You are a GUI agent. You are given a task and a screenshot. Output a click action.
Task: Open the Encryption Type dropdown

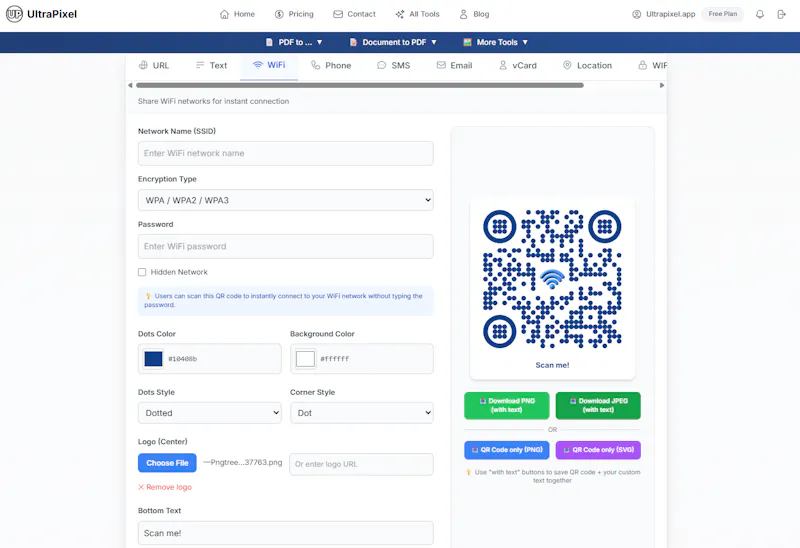pos(286,200)
